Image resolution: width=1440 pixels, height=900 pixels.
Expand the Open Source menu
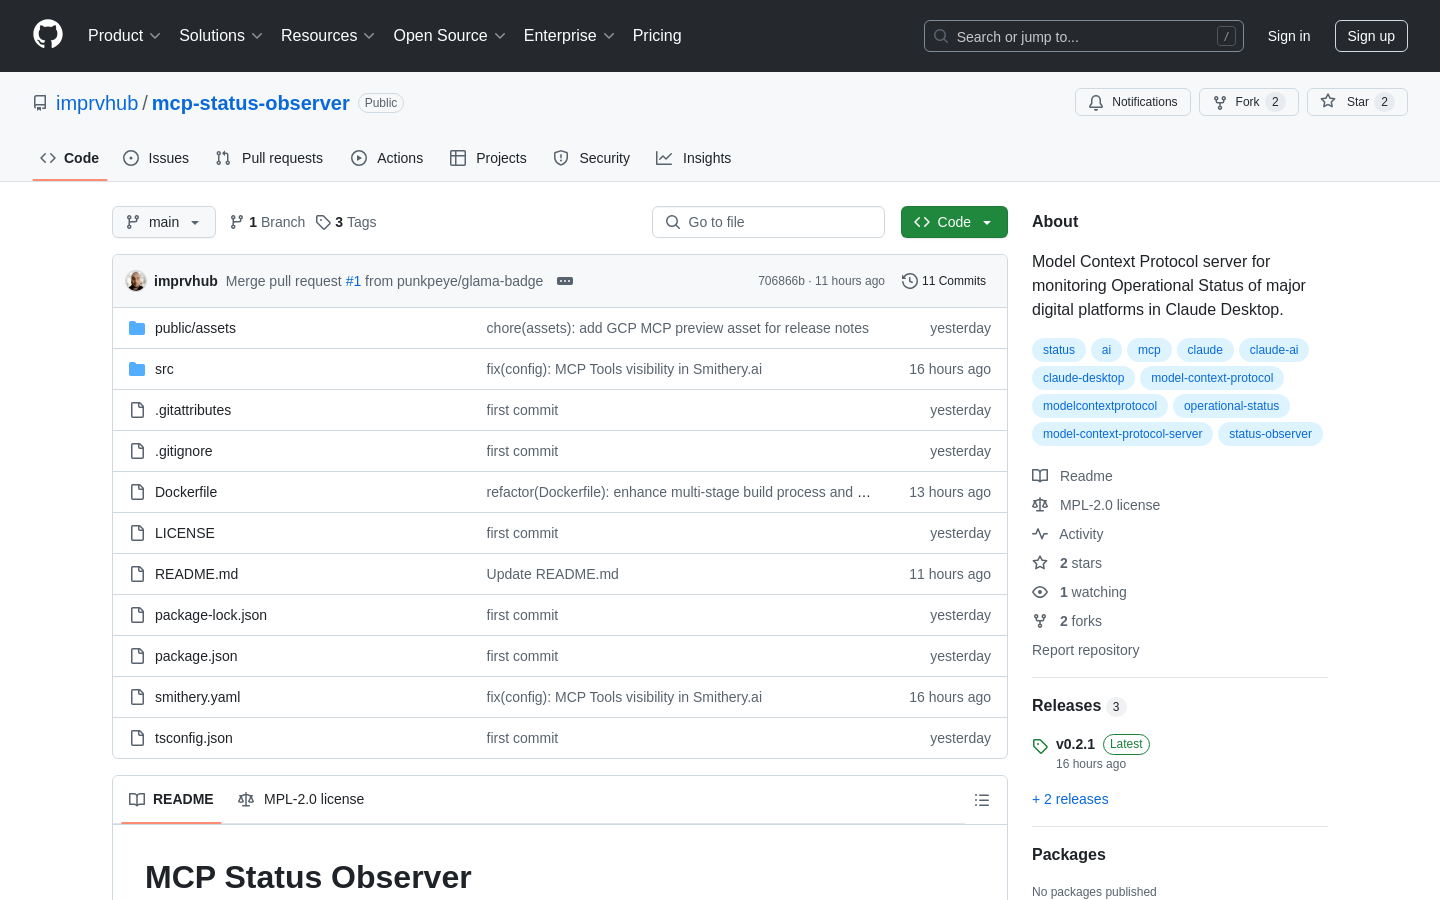pyautogui.click(x=449, y=35)
